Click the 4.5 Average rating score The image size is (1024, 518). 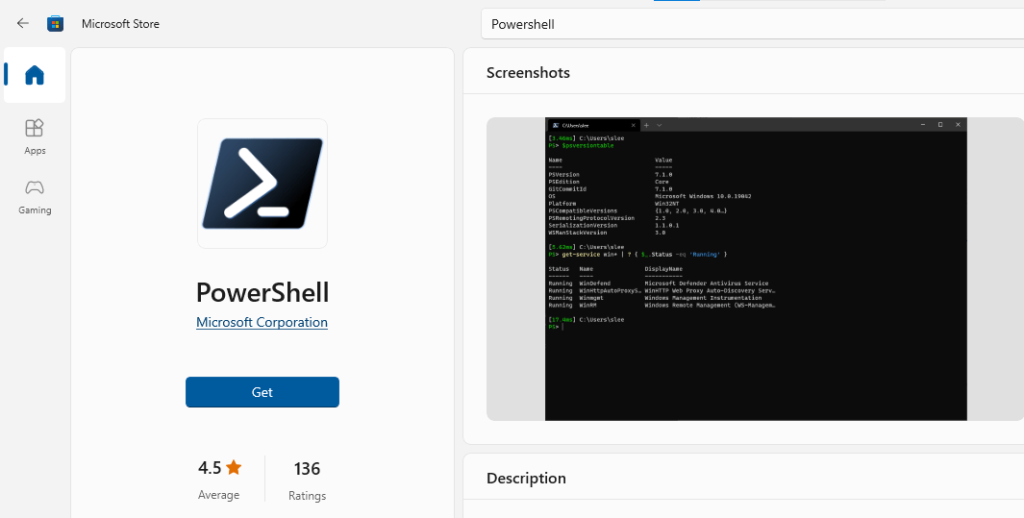coord(210,468)
